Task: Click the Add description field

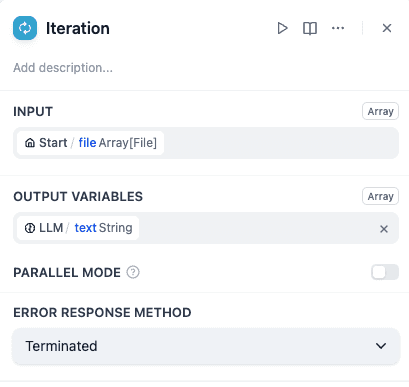Action: [x=63, y=68]
